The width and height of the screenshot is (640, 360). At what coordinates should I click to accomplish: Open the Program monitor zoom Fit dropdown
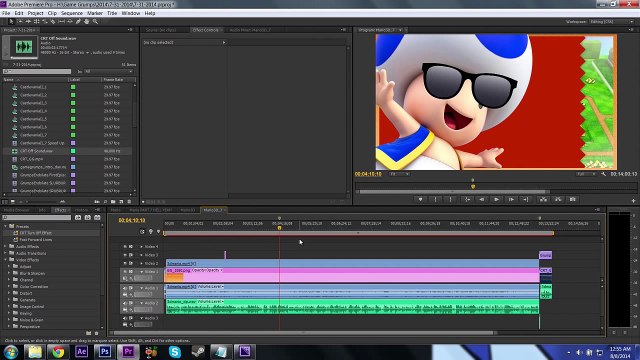399,174
